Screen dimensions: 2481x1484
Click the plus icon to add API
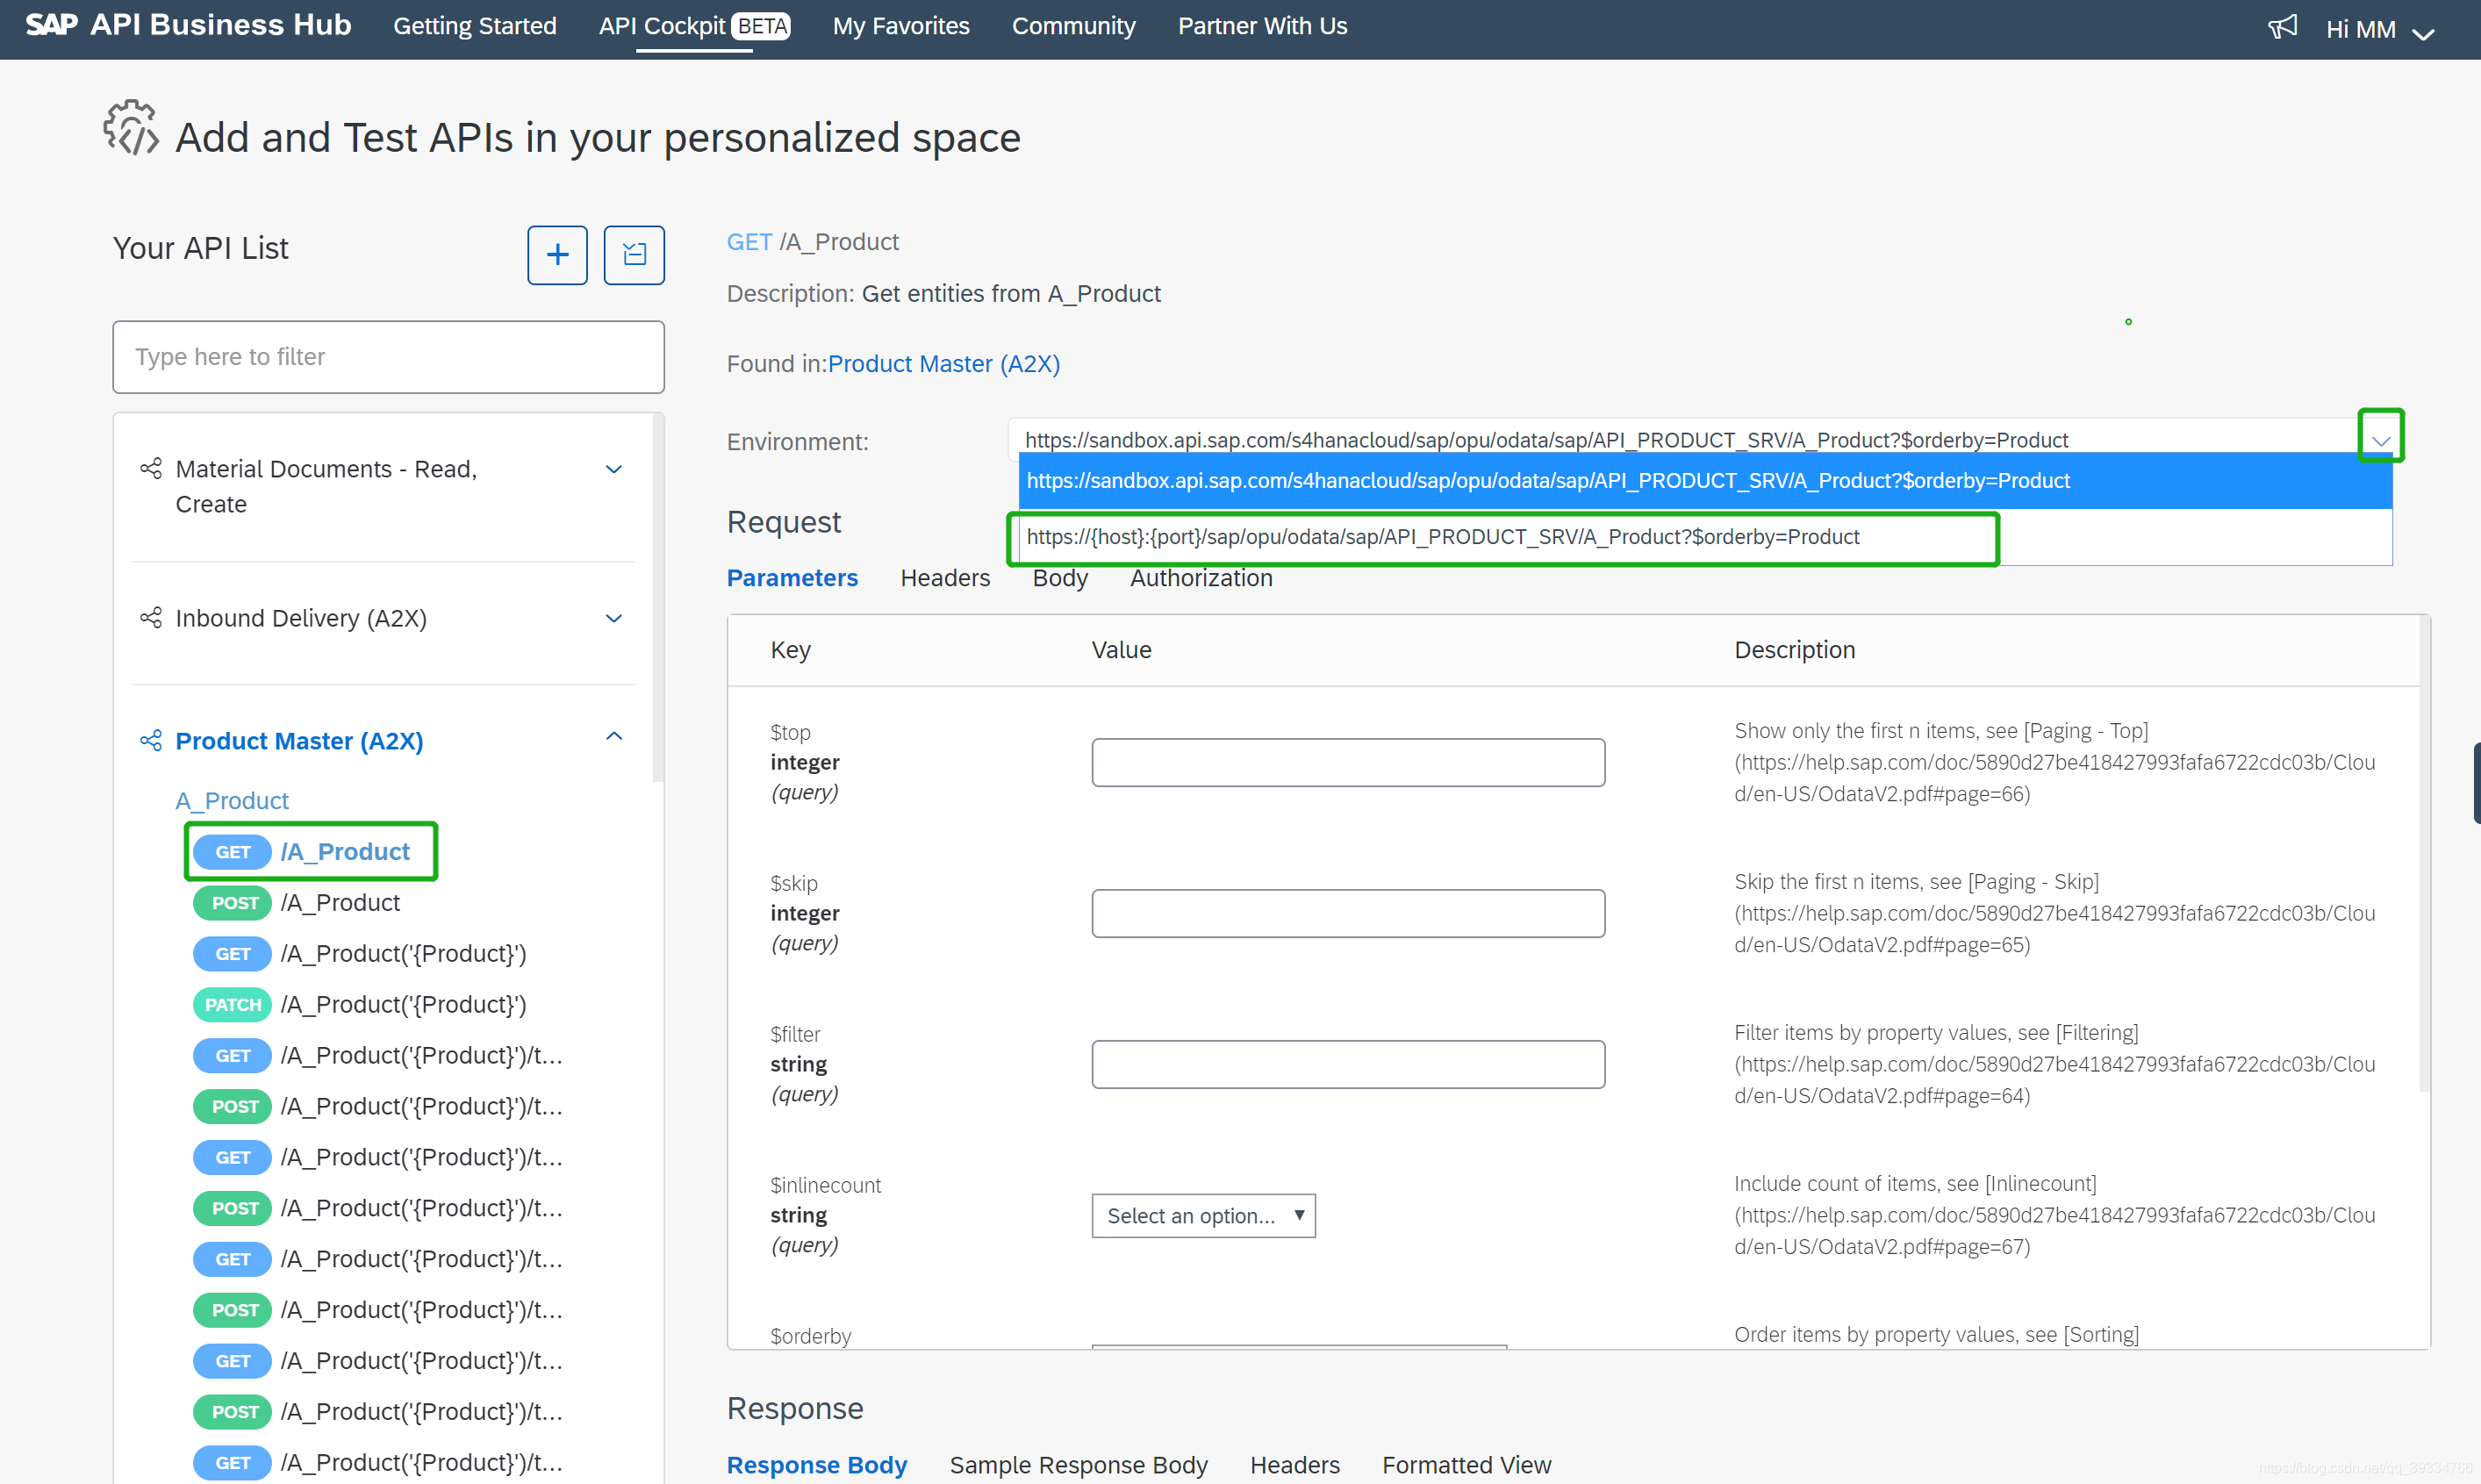coord(557,255)
